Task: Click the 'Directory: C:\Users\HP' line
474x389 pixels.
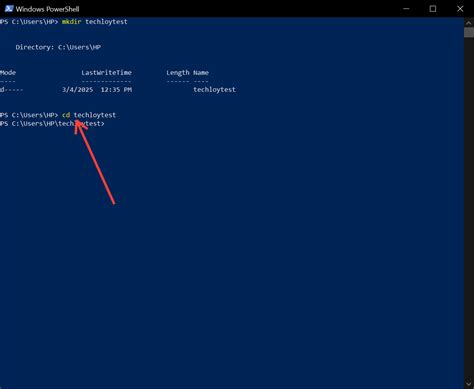Action: pos(58,47)
